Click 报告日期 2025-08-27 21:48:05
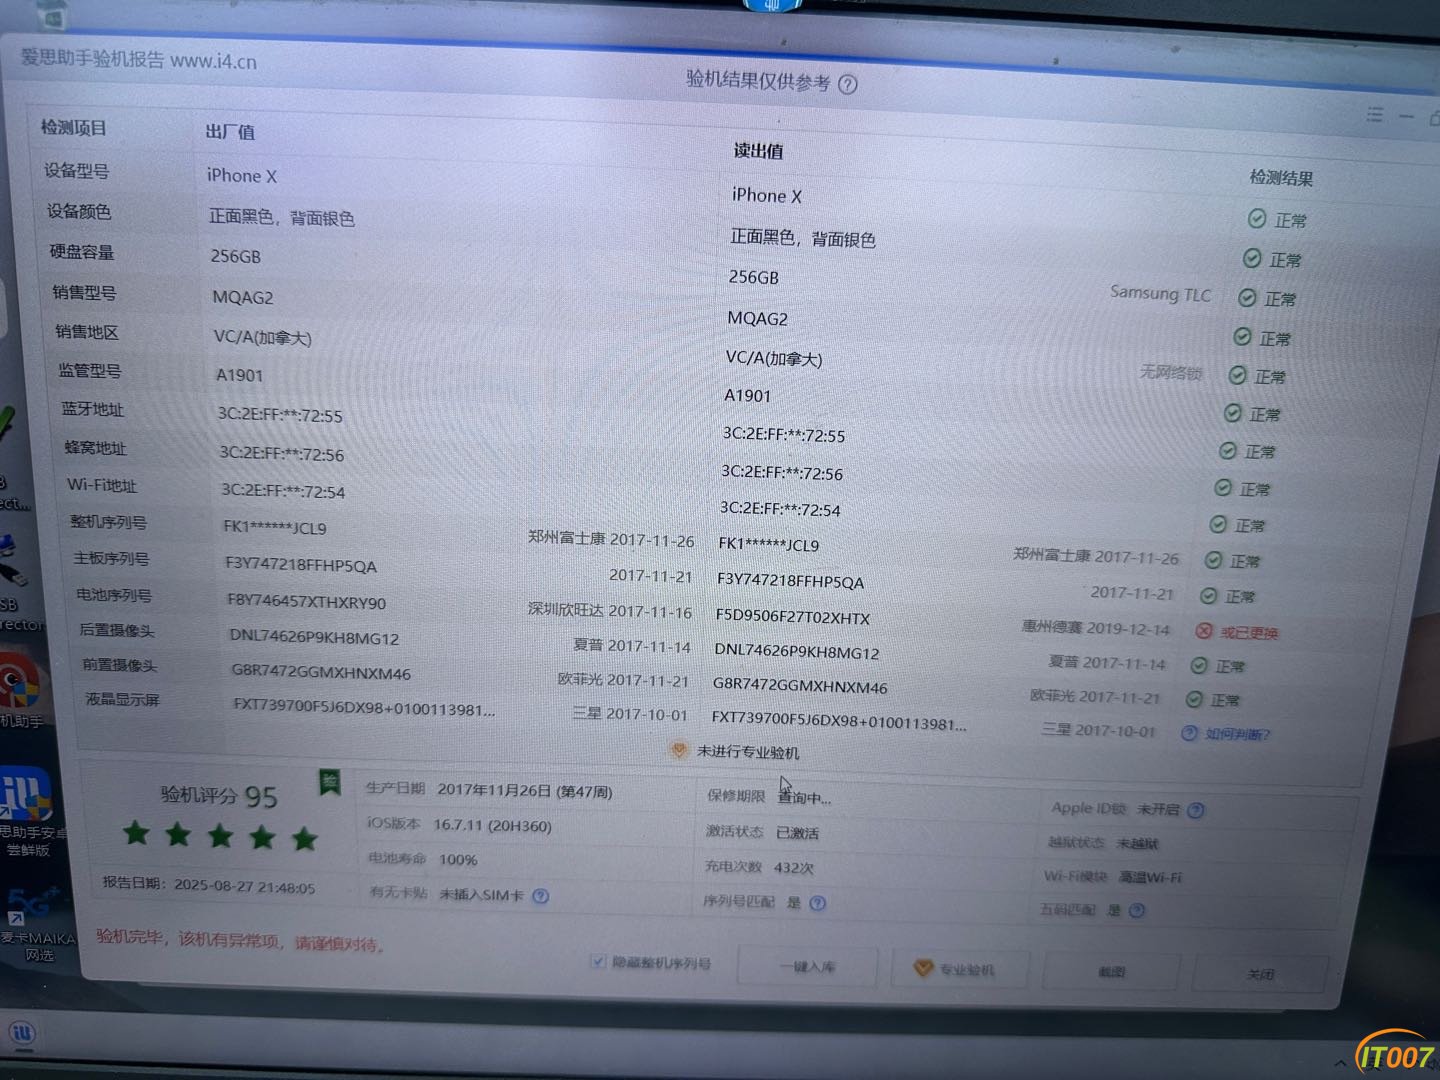Image resolution: width=1440 pixels, height=1080 pixels. click(209, 884)
